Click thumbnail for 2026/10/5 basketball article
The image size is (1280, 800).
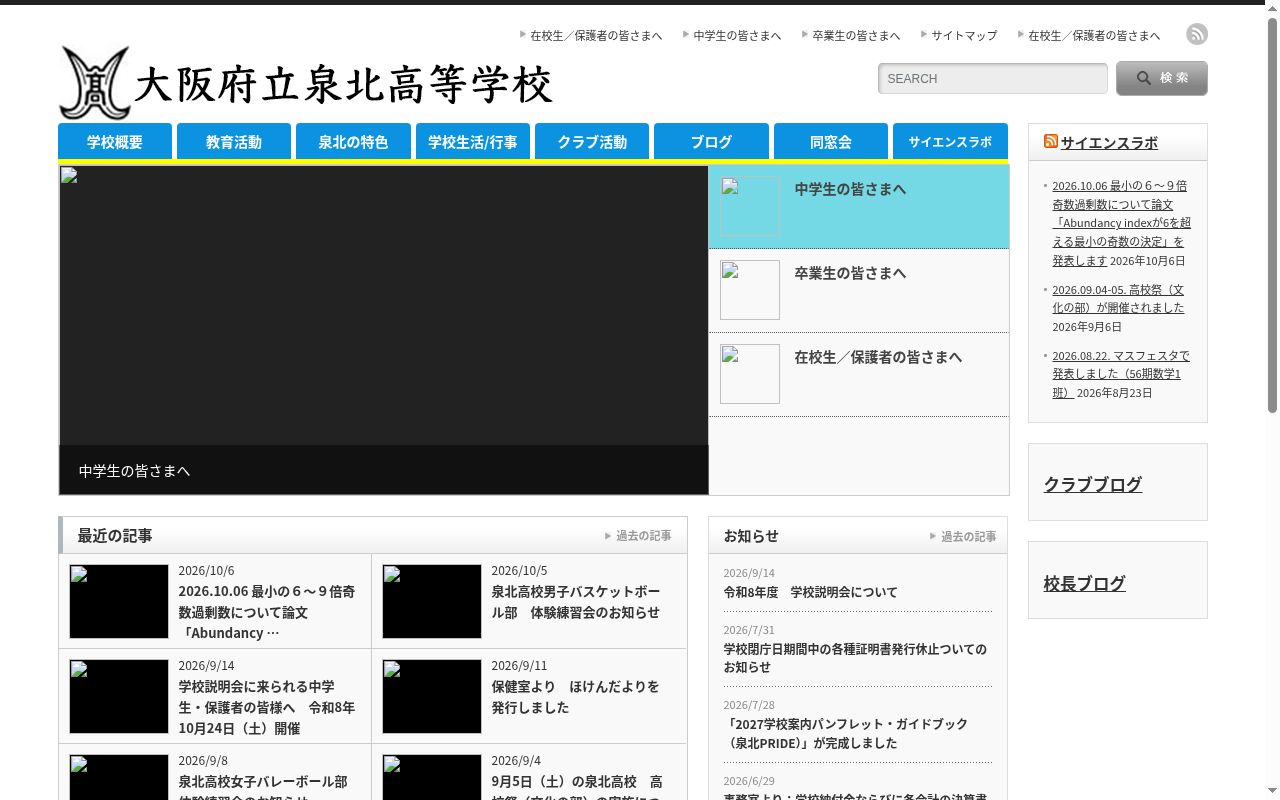(432, 602)
